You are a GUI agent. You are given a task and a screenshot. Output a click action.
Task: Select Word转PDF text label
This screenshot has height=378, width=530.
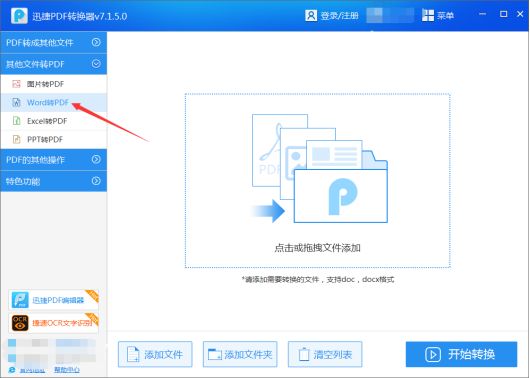click(48, 102)
